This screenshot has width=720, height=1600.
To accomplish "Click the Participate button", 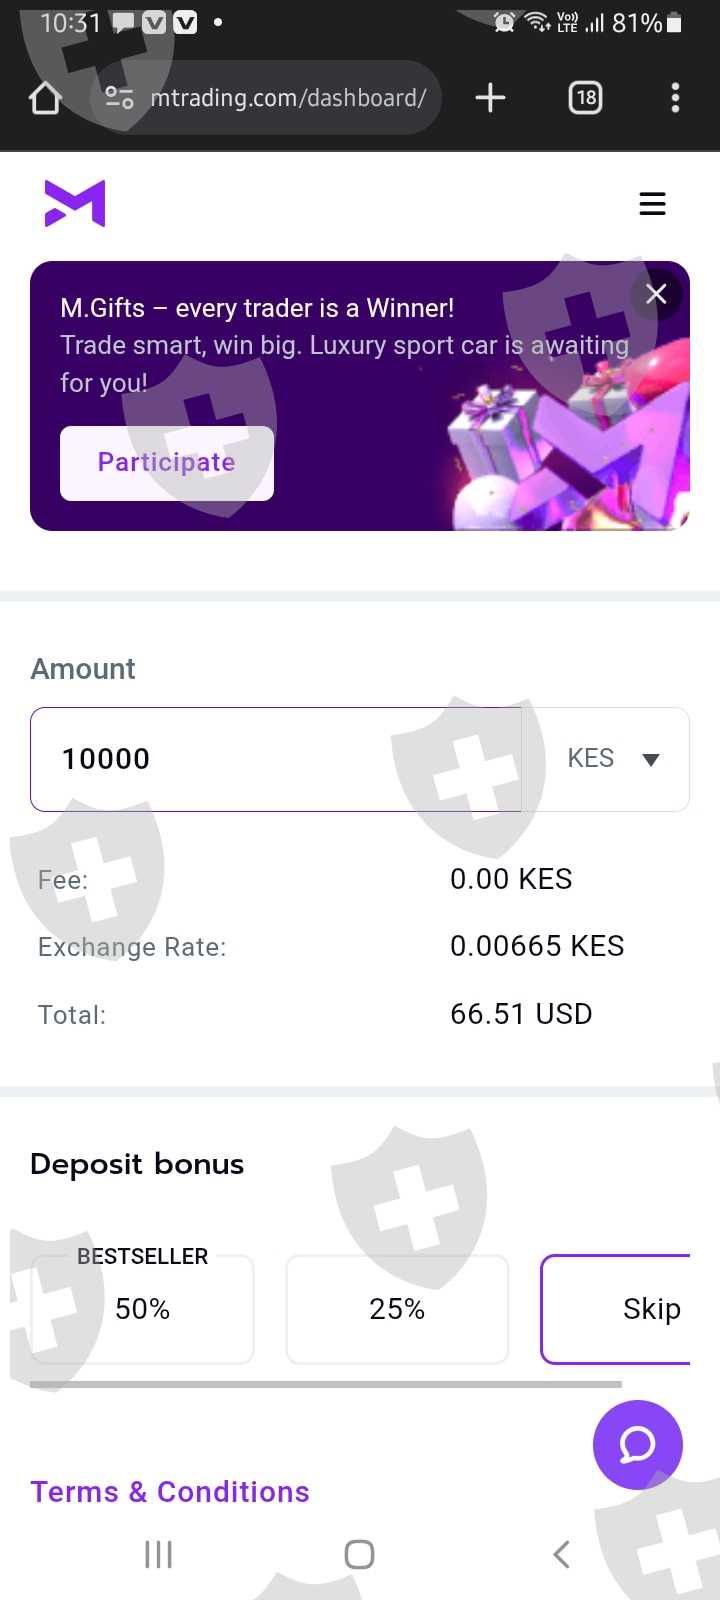I will tap(167, 463).
